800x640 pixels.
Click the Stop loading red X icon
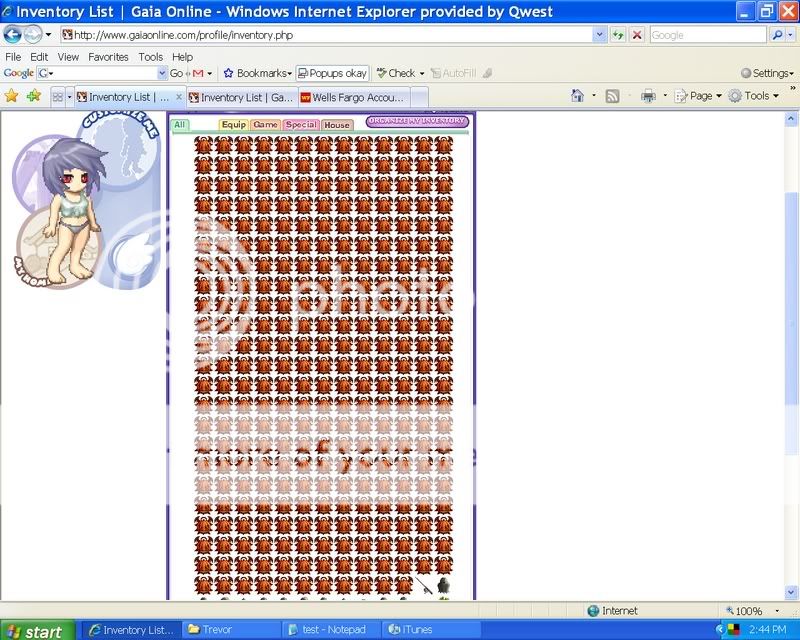click(x=637, y=34)
